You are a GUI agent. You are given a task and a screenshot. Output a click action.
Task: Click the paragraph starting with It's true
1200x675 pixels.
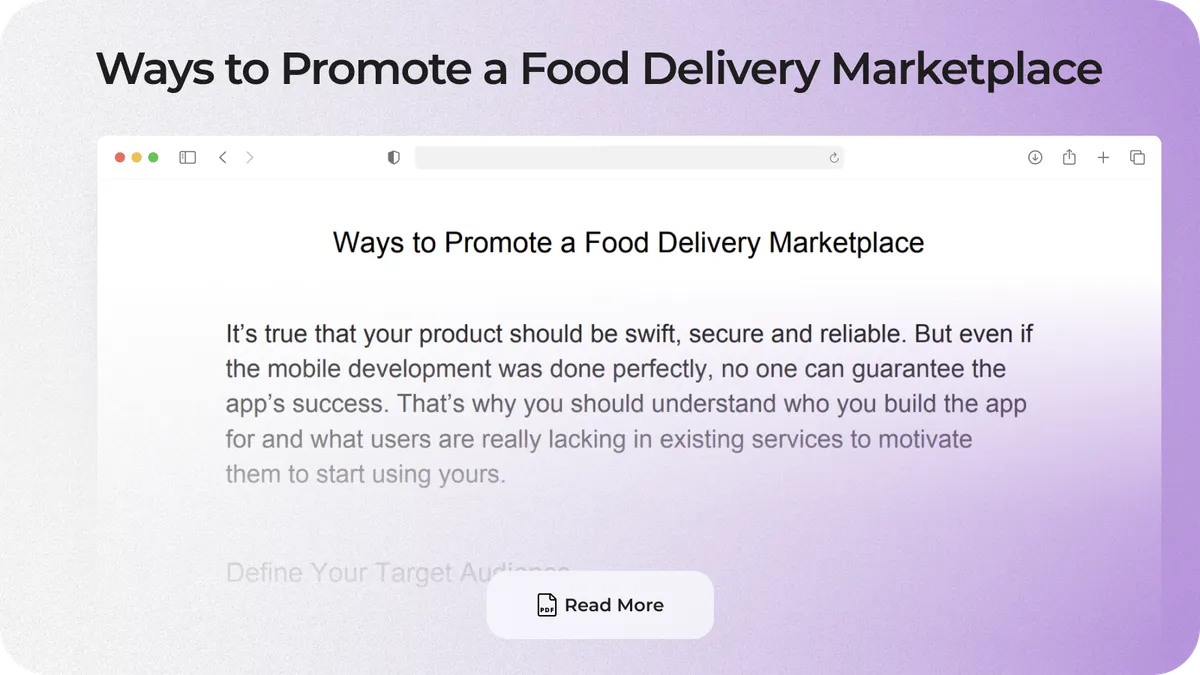pos(628,403)
